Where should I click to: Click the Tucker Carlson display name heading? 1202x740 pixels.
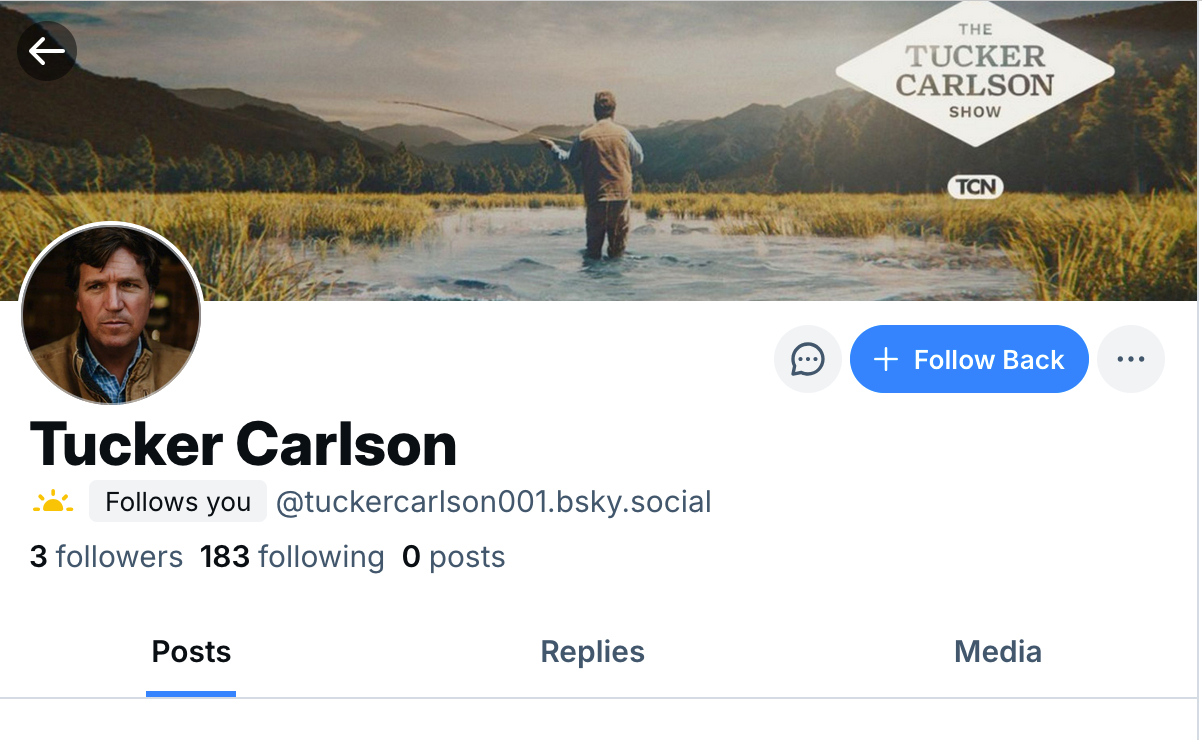[x=243, y=443]
